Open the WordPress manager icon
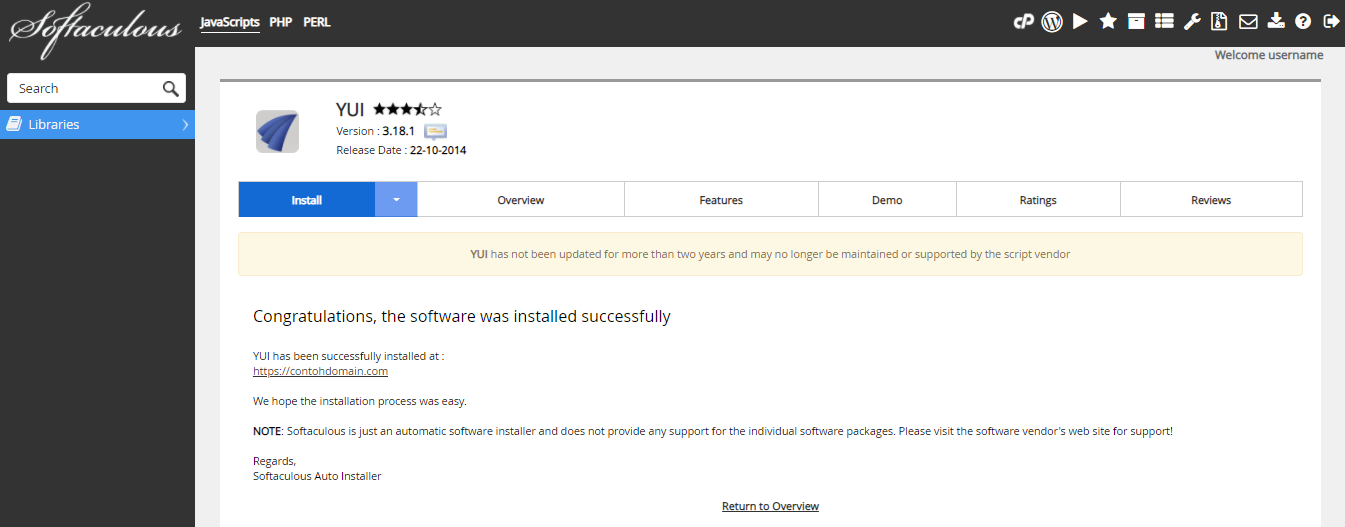The height and width of the screenshot is (527, 1345). click(x=1051, y=21)
